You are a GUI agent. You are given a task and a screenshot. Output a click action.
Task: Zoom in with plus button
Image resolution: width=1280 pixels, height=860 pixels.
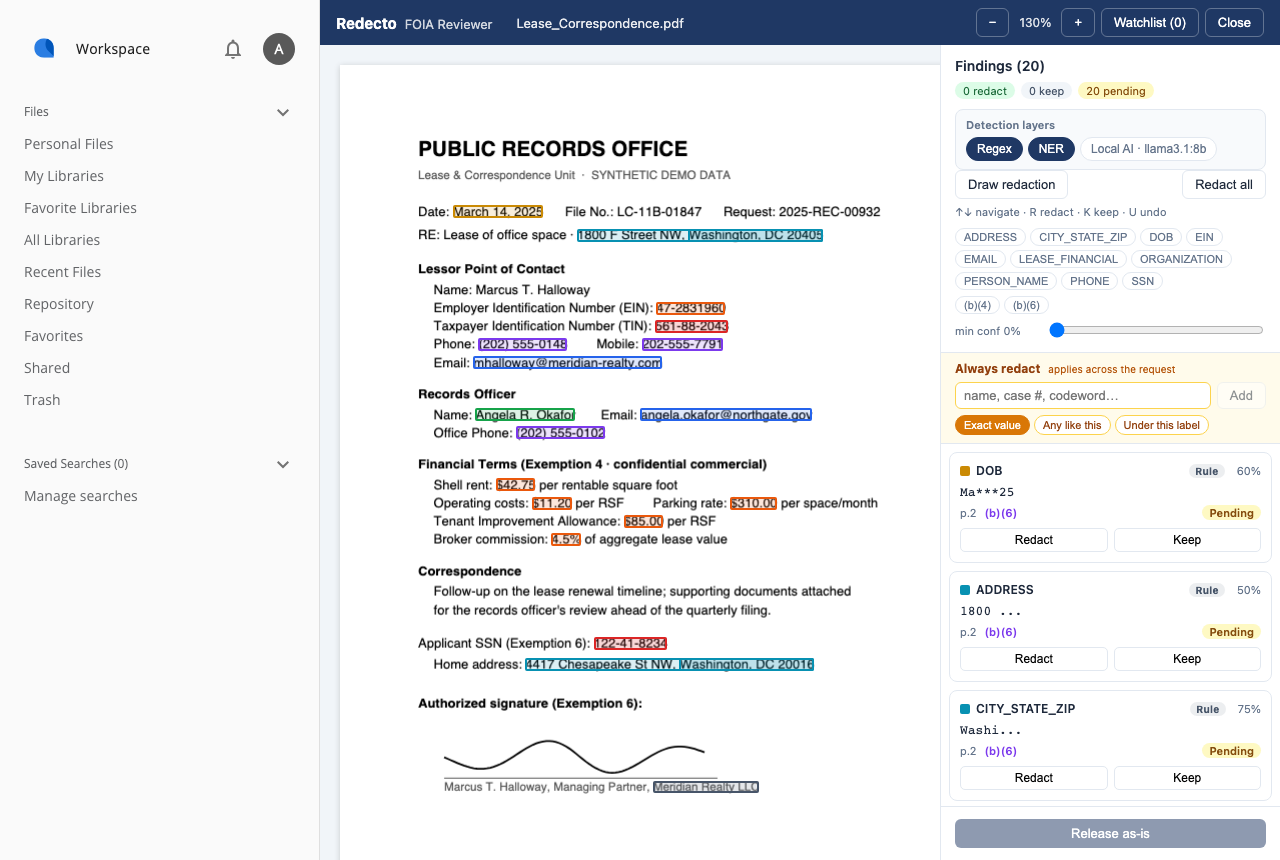pyautogui.click(x=1078, y=22)
